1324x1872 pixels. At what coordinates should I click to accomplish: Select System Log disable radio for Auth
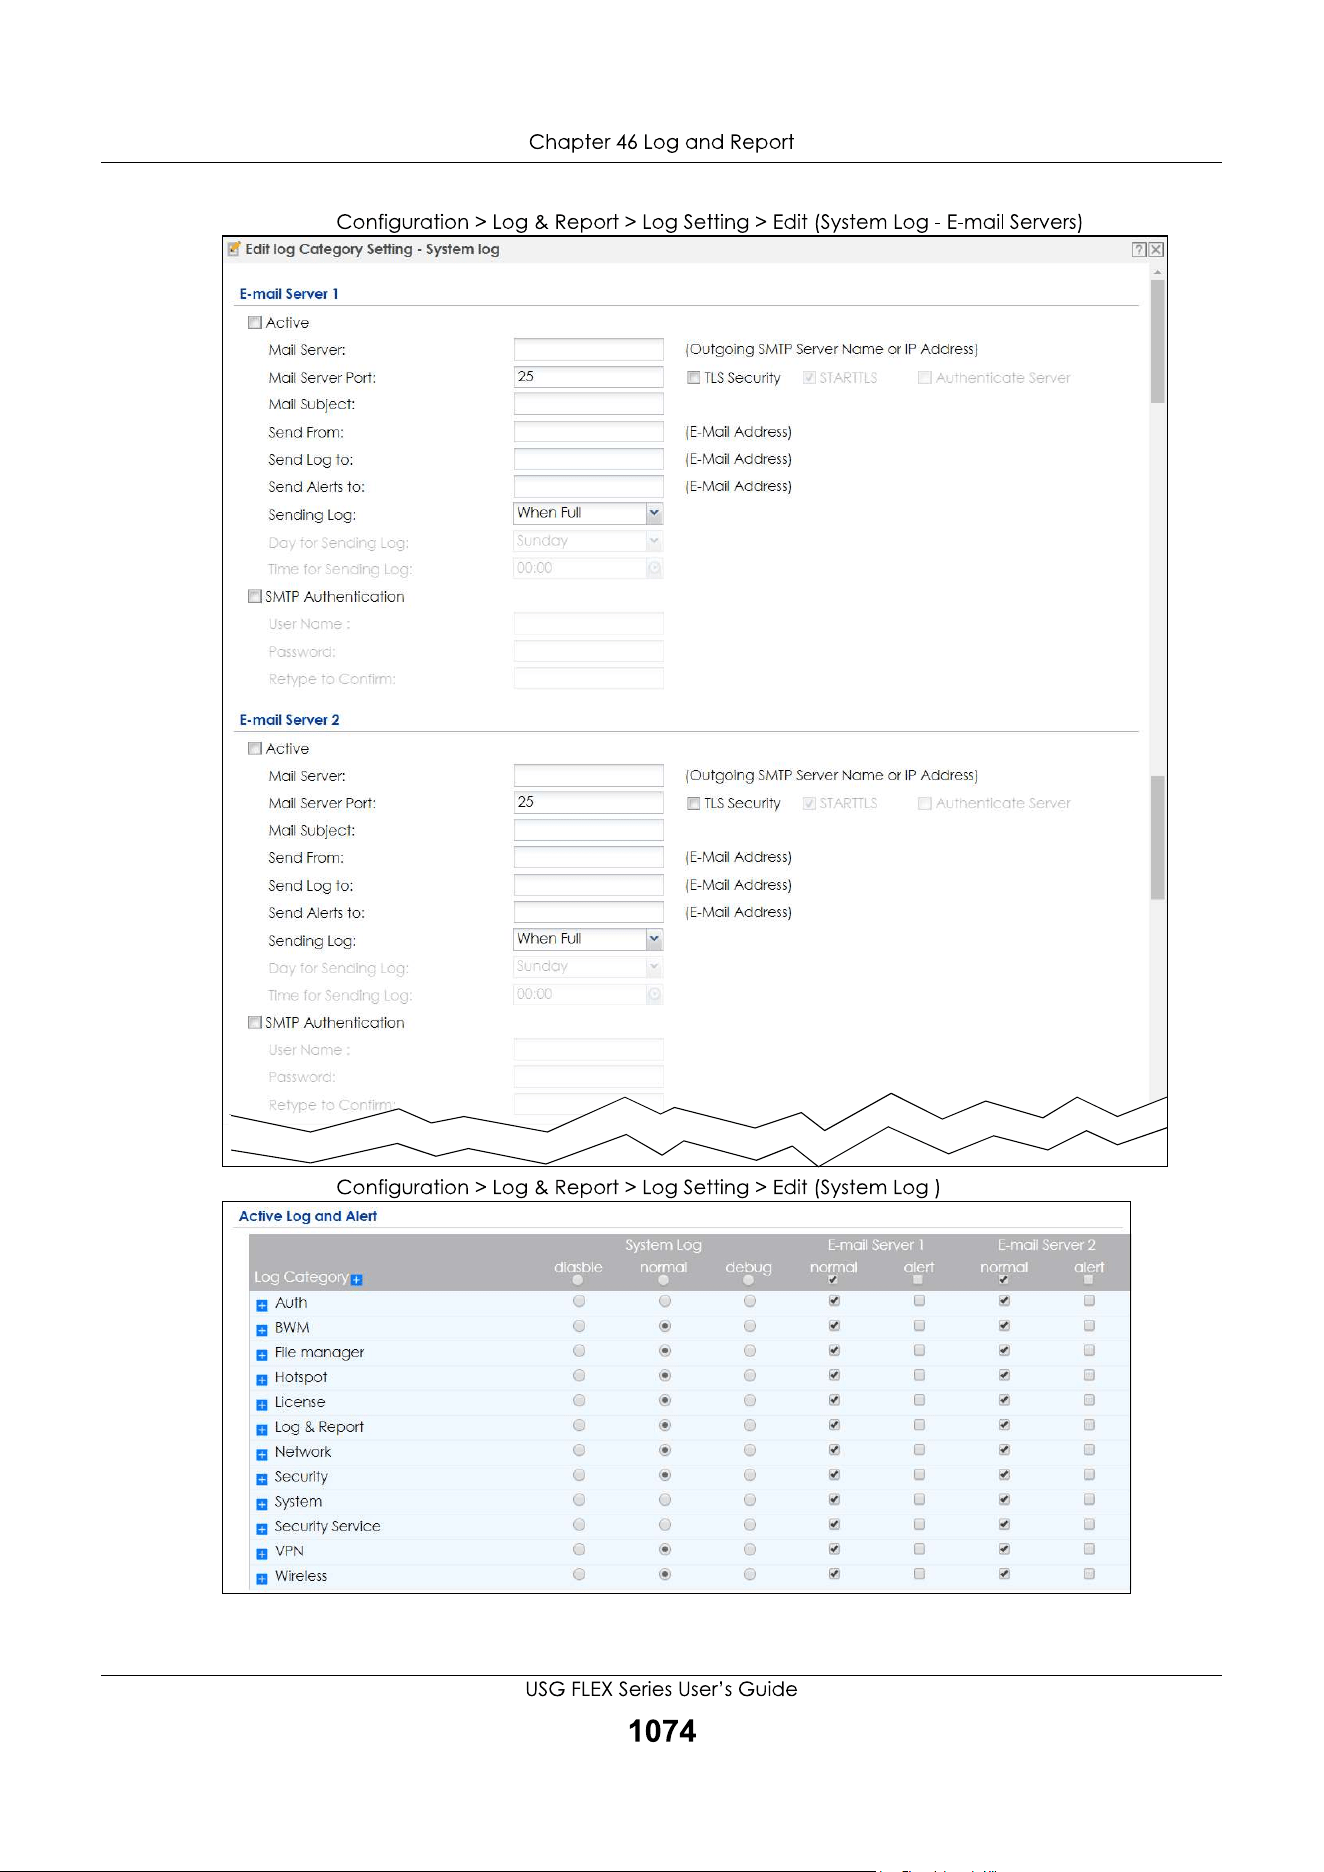pos(579,1301)
